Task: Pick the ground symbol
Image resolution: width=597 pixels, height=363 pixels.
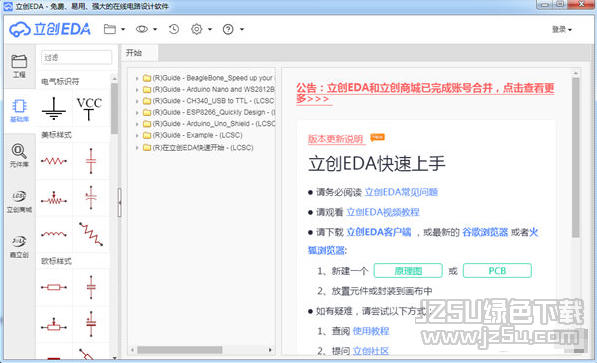Action: [x=54, y=109]
